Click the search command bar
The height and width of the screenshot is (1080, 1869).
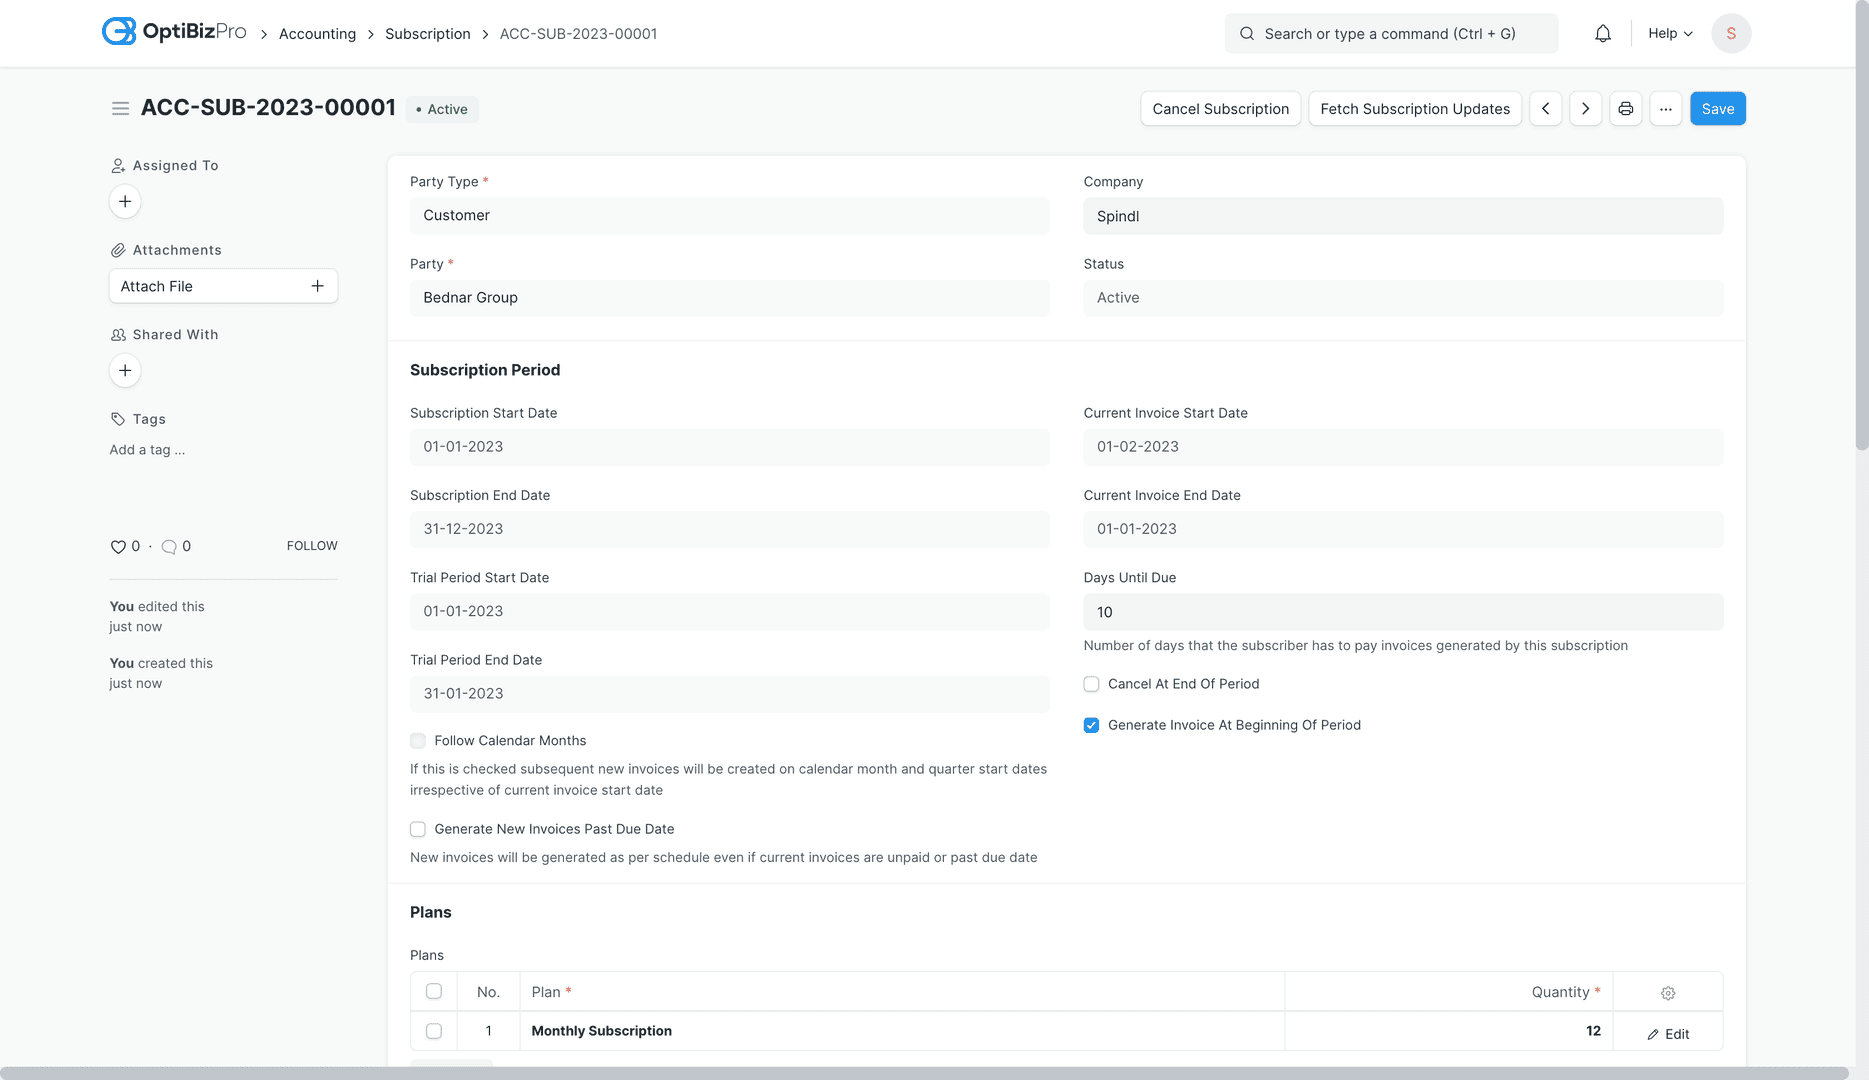pyautogui.click(x=1390, y=33)
